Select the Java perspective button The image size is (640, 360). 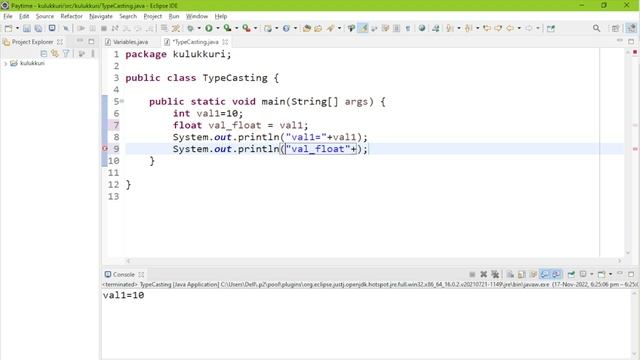(x=631, y=28)
